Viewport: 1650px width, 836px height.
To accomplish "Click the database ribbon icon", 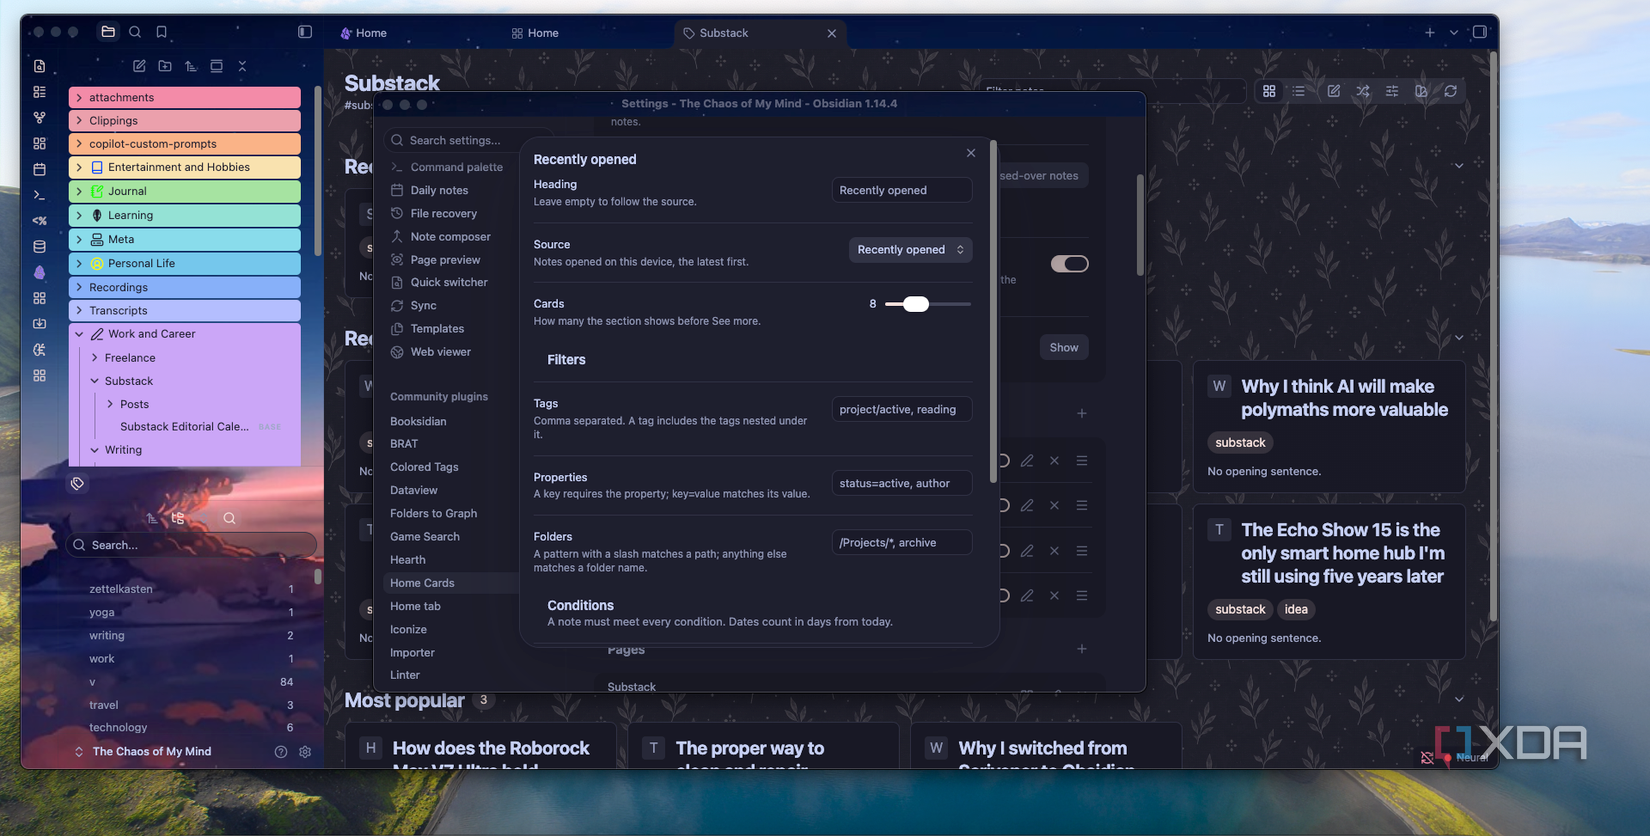I will (39, 246).
